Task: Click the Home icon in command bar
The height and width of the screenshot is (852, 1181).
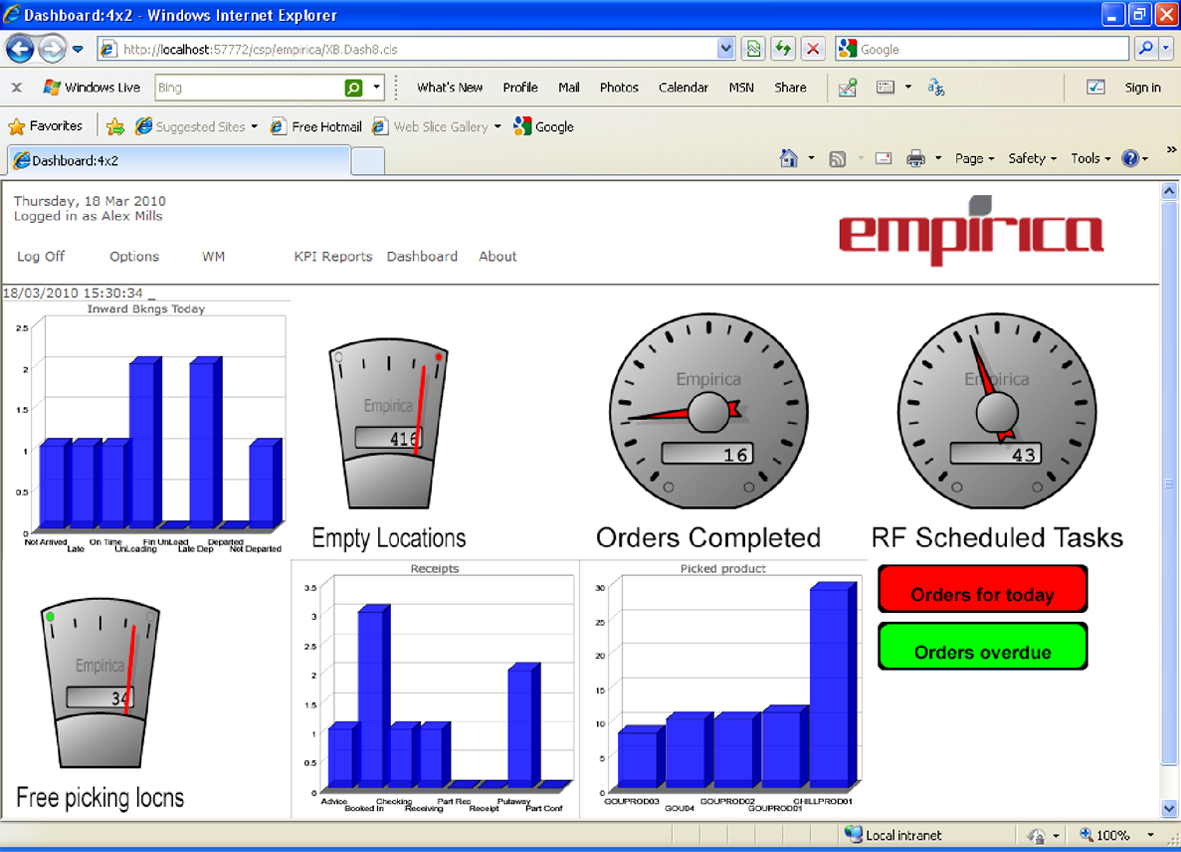Action: point(789,158)
